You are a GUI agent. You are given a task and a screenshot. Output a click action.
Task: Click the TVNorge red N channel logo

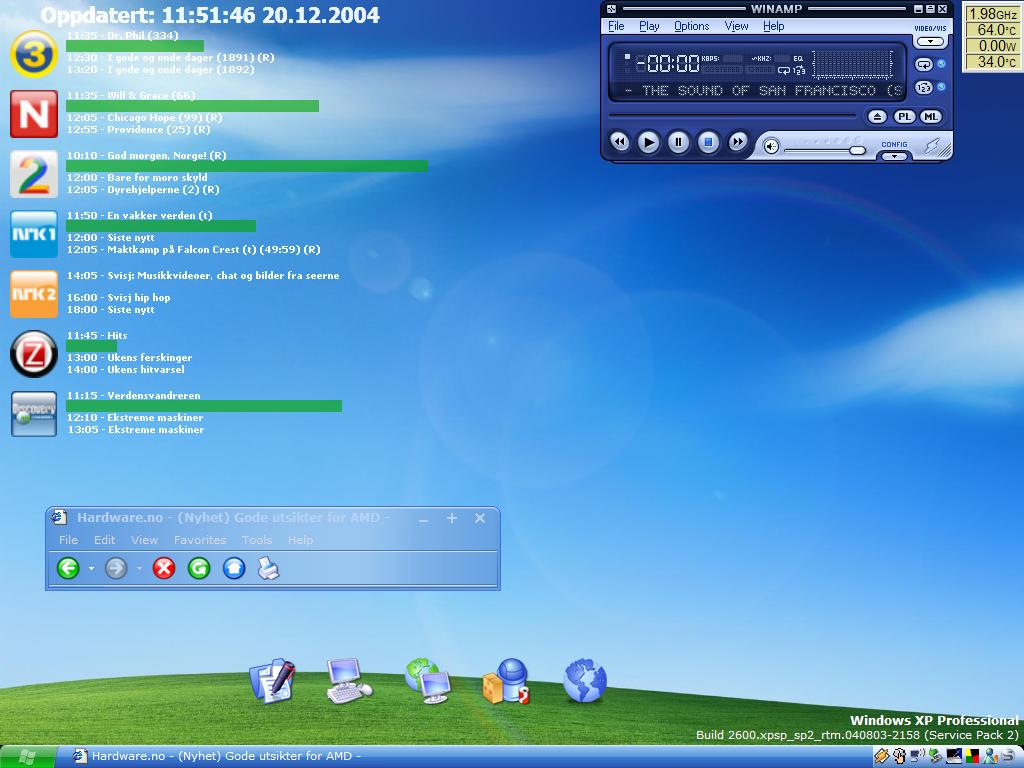click(34, 114)
